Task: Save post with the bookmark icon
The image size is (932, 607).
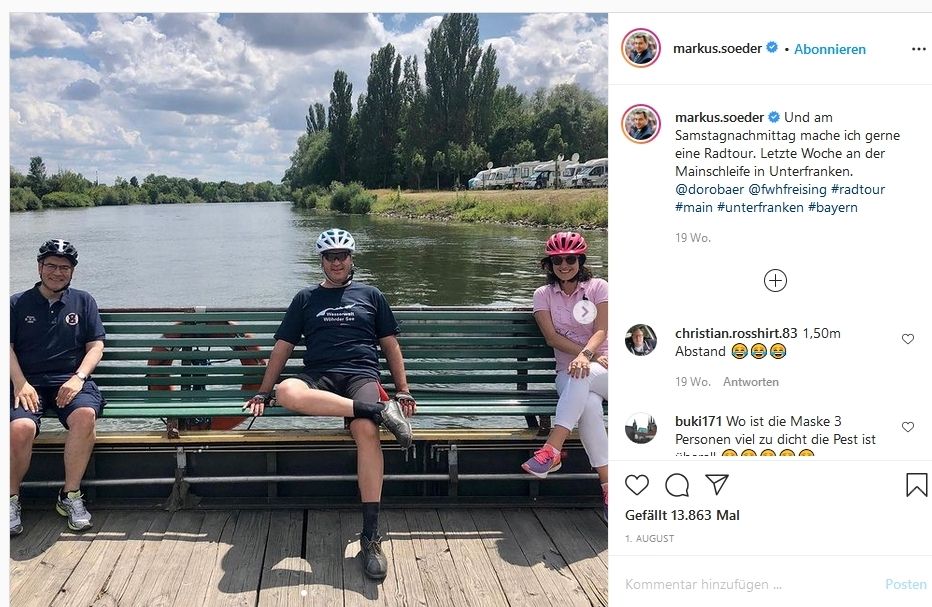Action: (916, 485)
